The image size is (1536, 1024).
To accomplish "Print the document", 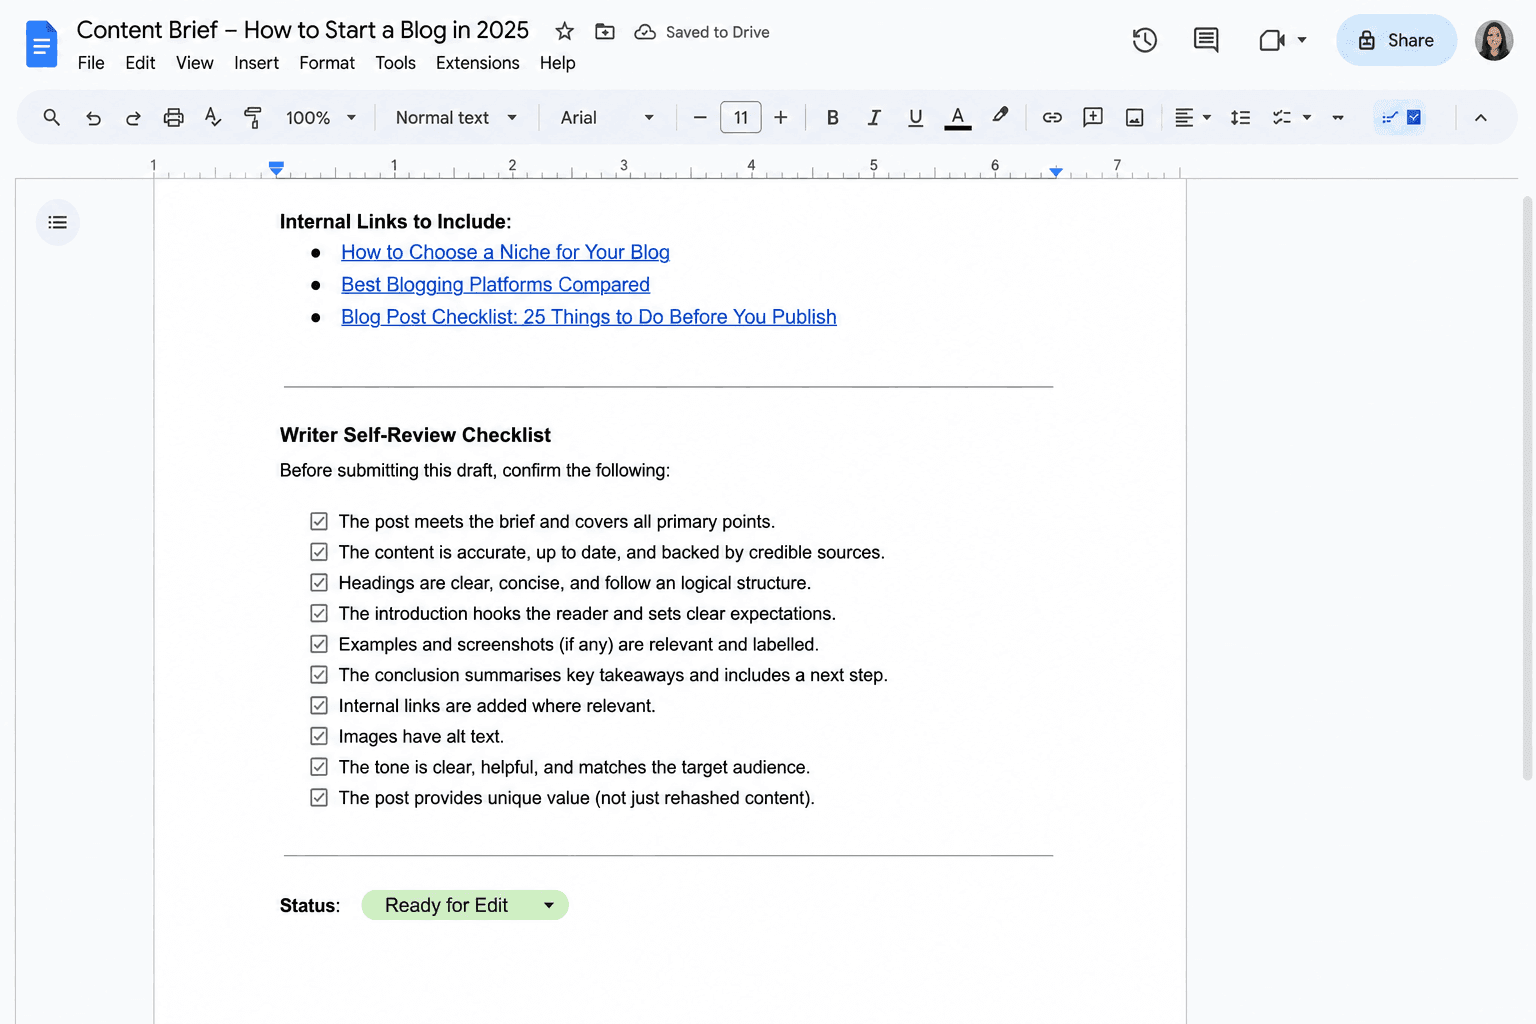I will [173, 117].
